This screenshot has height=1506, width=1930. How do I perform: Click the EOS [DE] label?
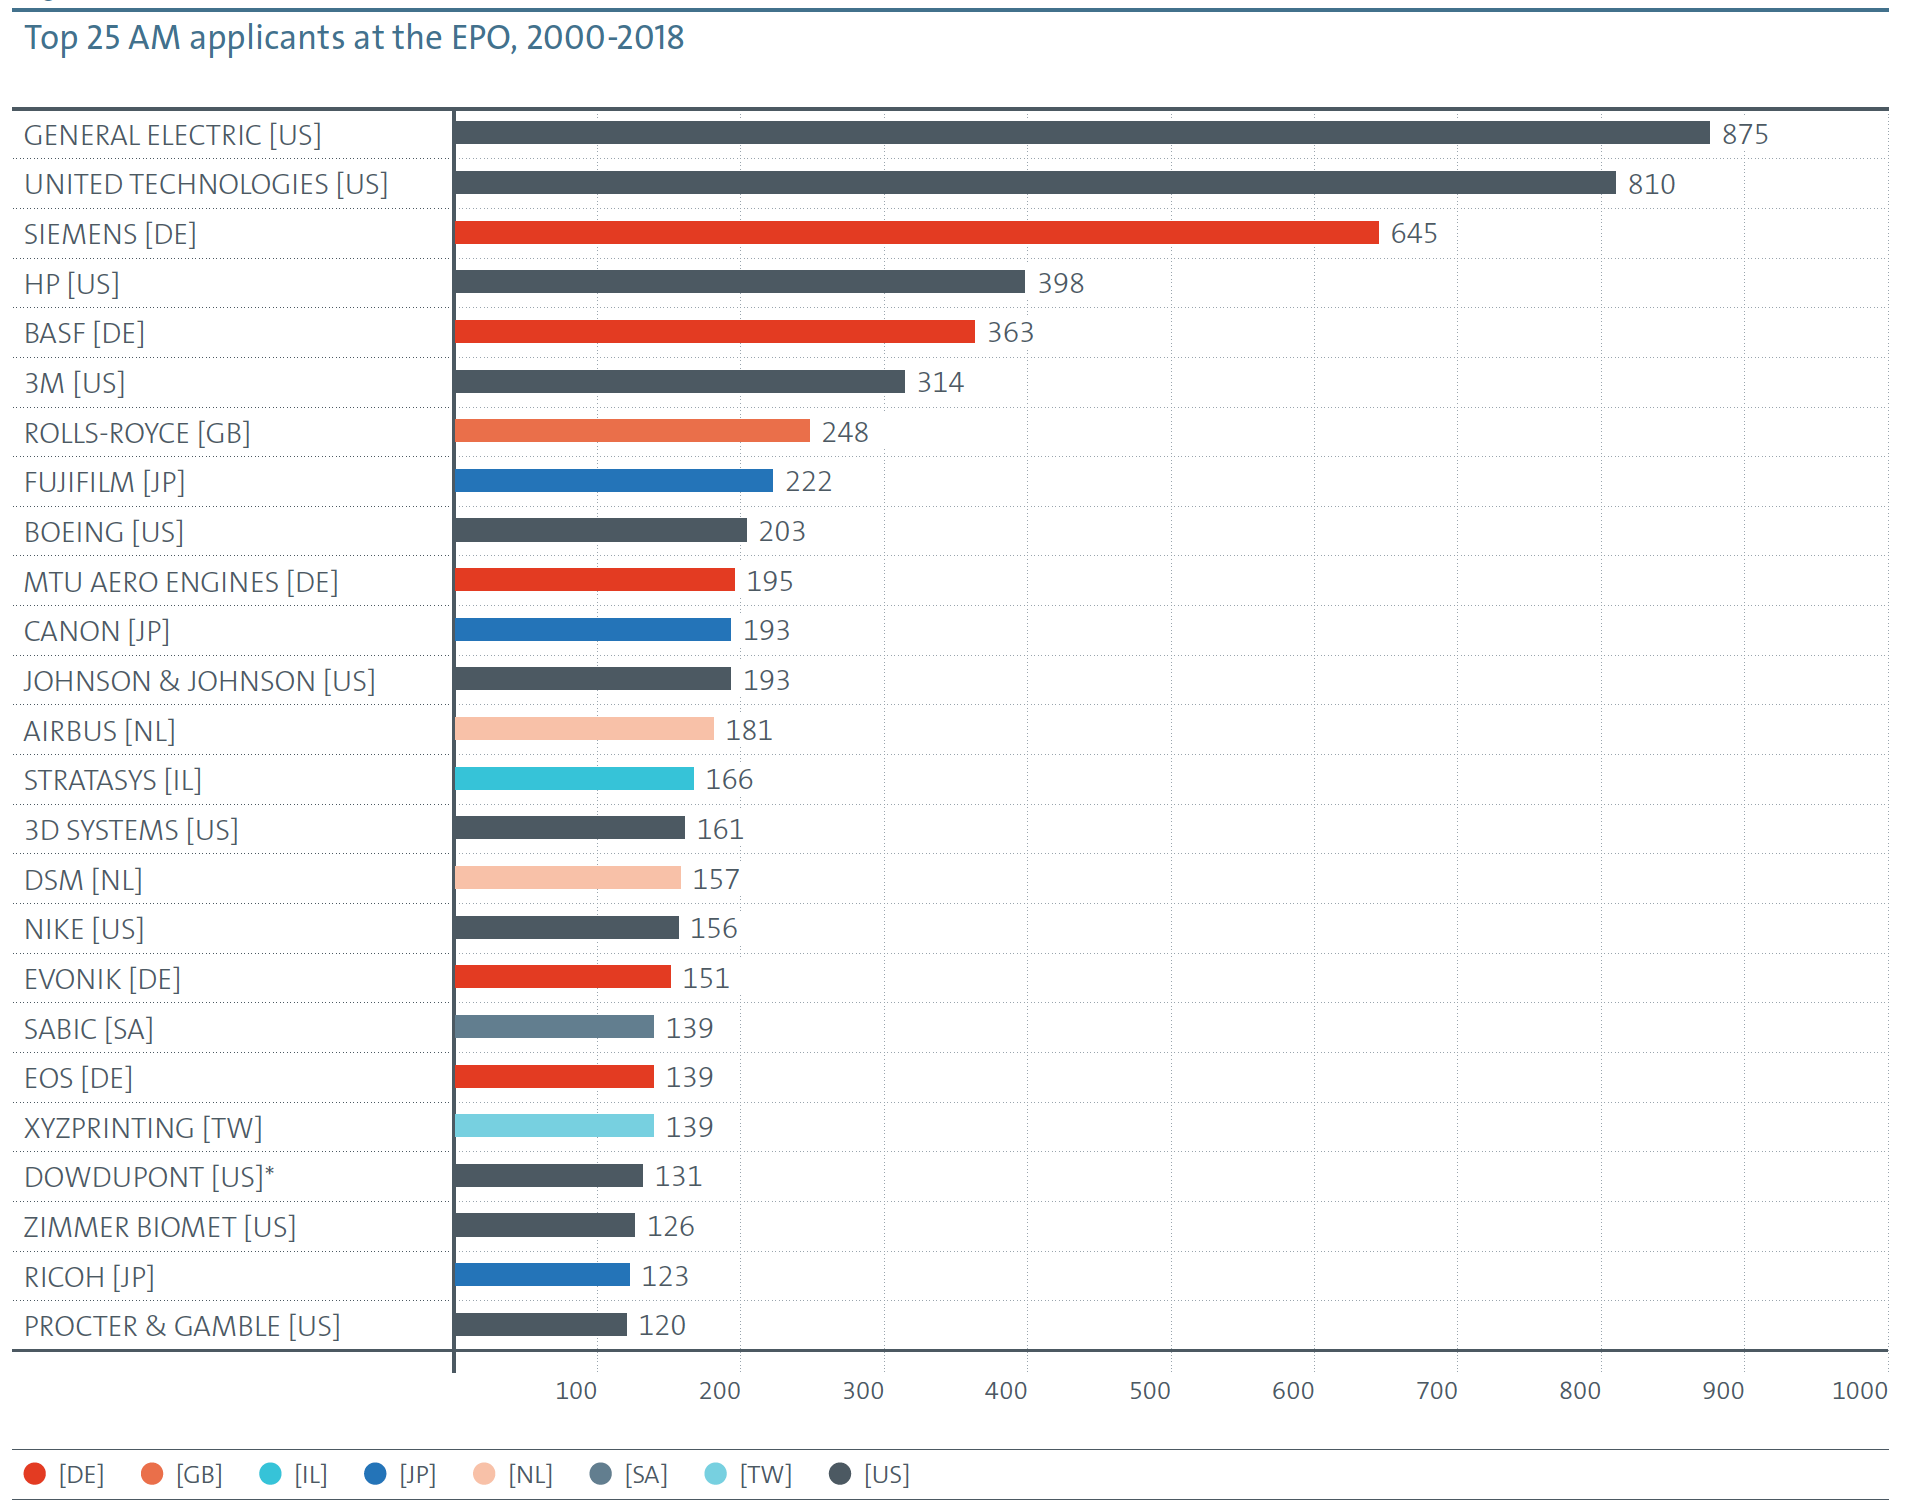[78, 1078]
